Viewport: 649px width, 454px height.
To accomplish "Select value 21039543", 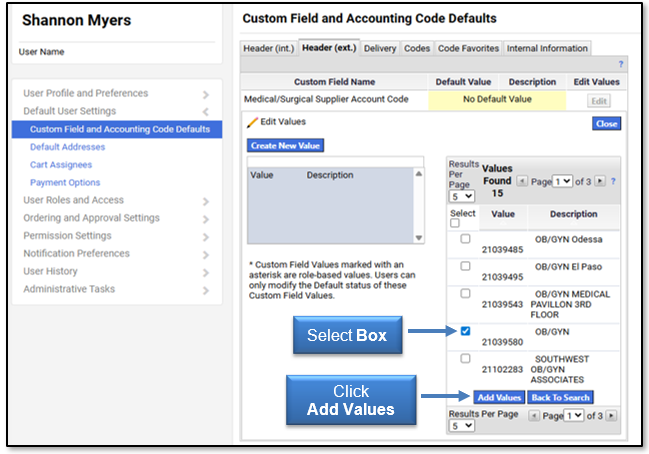I will [502, 304].
